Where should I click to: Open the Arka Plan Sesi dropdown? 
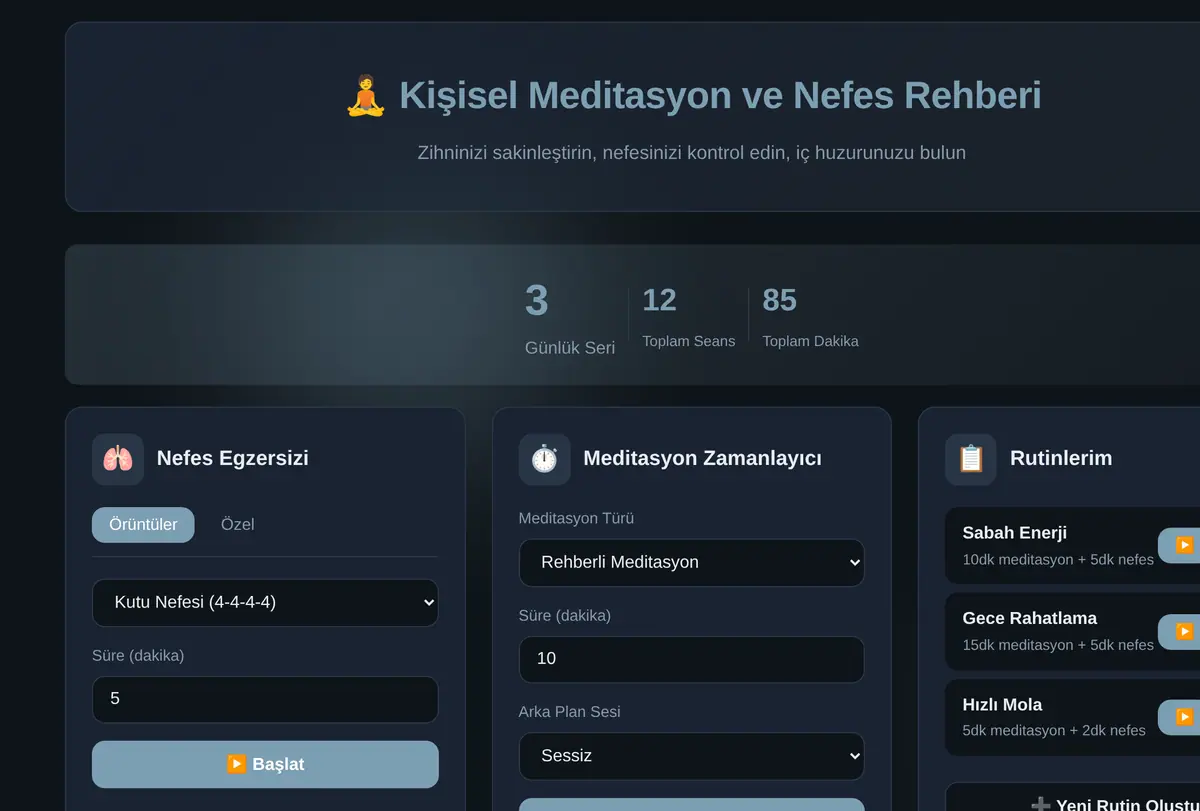coord(691,756)
